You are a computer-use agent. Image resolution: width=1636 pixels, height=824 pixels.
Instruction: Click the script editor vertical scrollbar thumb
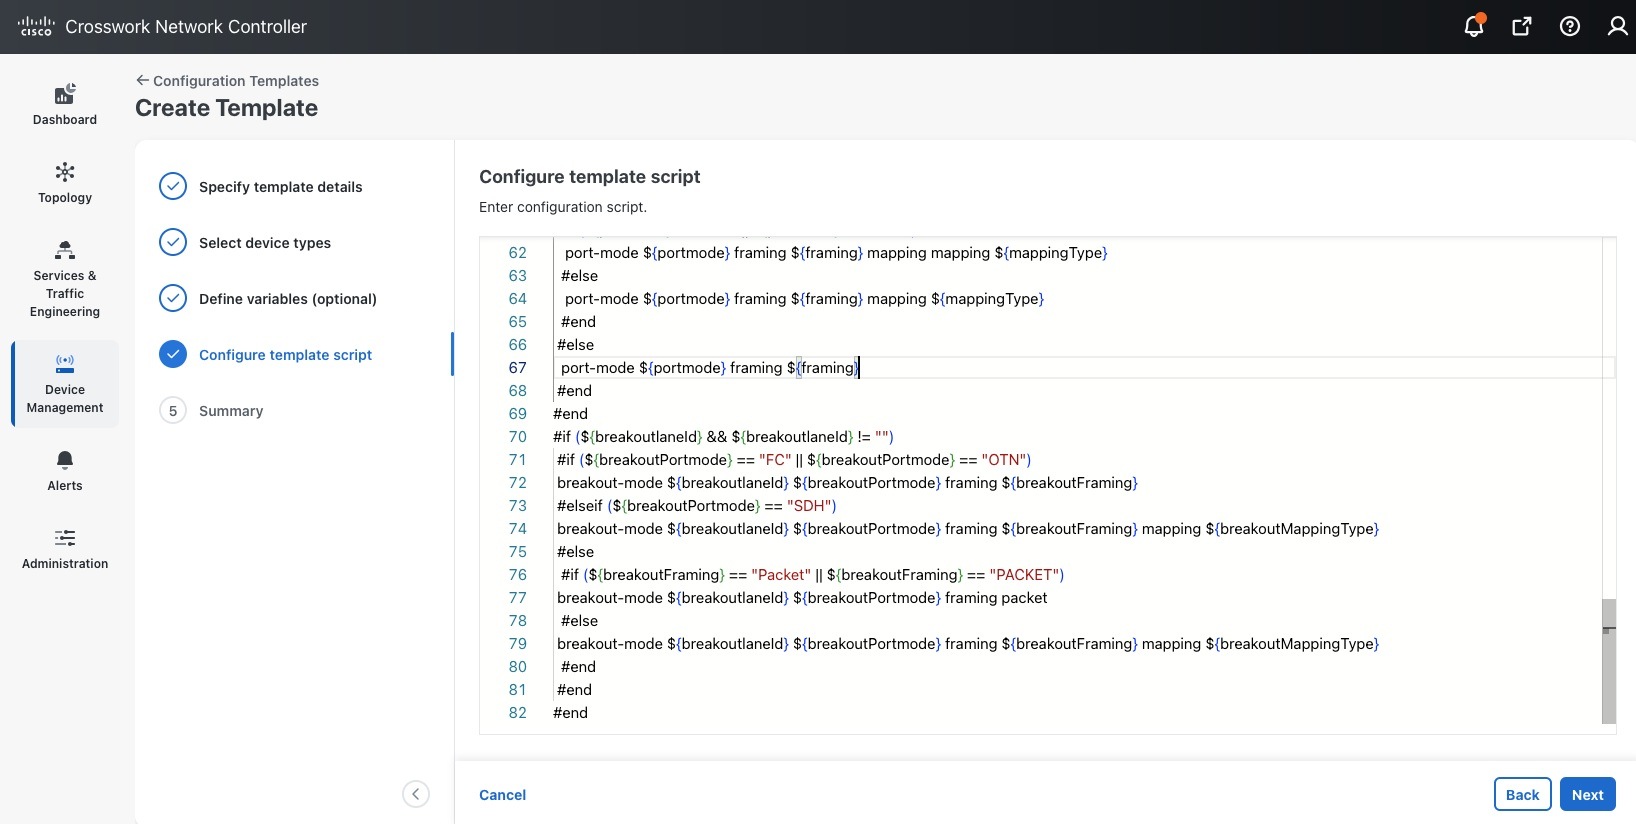pyautogui.click(x=1608, y=660)
